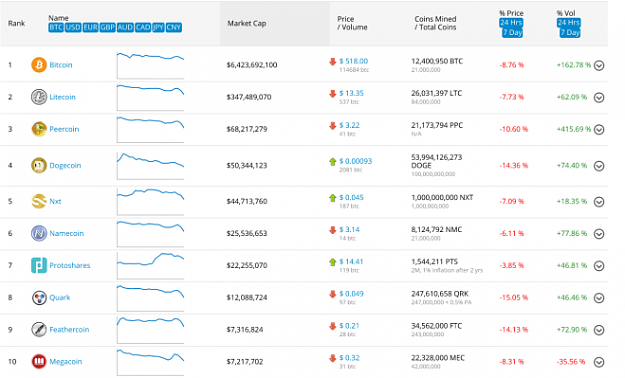The width and height of the screenshot is (625, 378).
Task: Click Feathercoin's red down price arrow
Action: pos(332,326)
